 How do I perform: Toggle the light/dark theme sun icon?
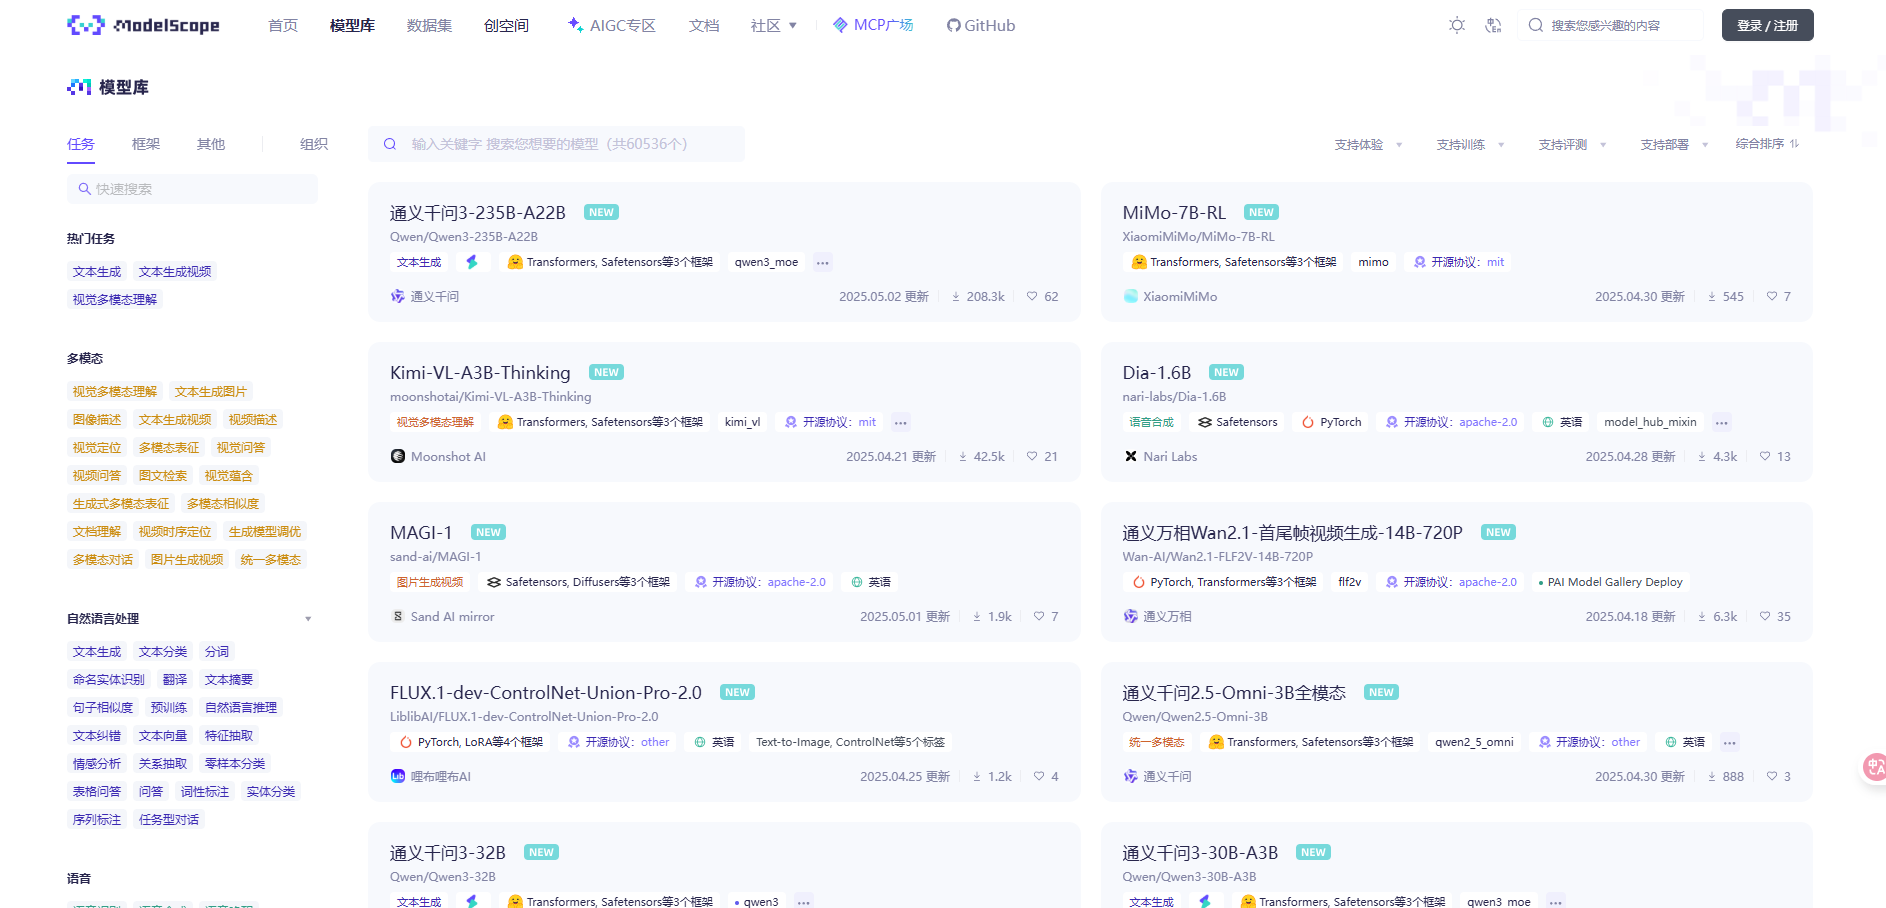click(1457, 25)
